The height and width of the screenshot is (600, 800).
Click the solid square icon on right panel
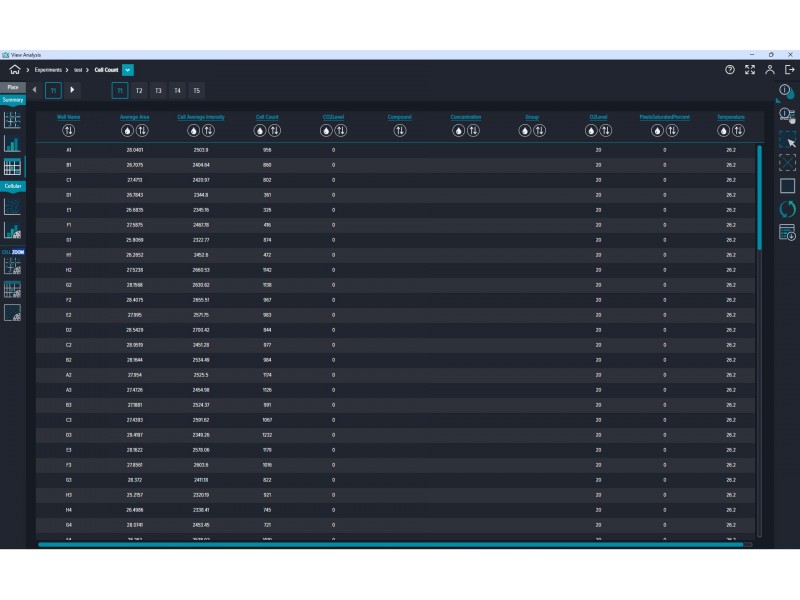(787, 186)
